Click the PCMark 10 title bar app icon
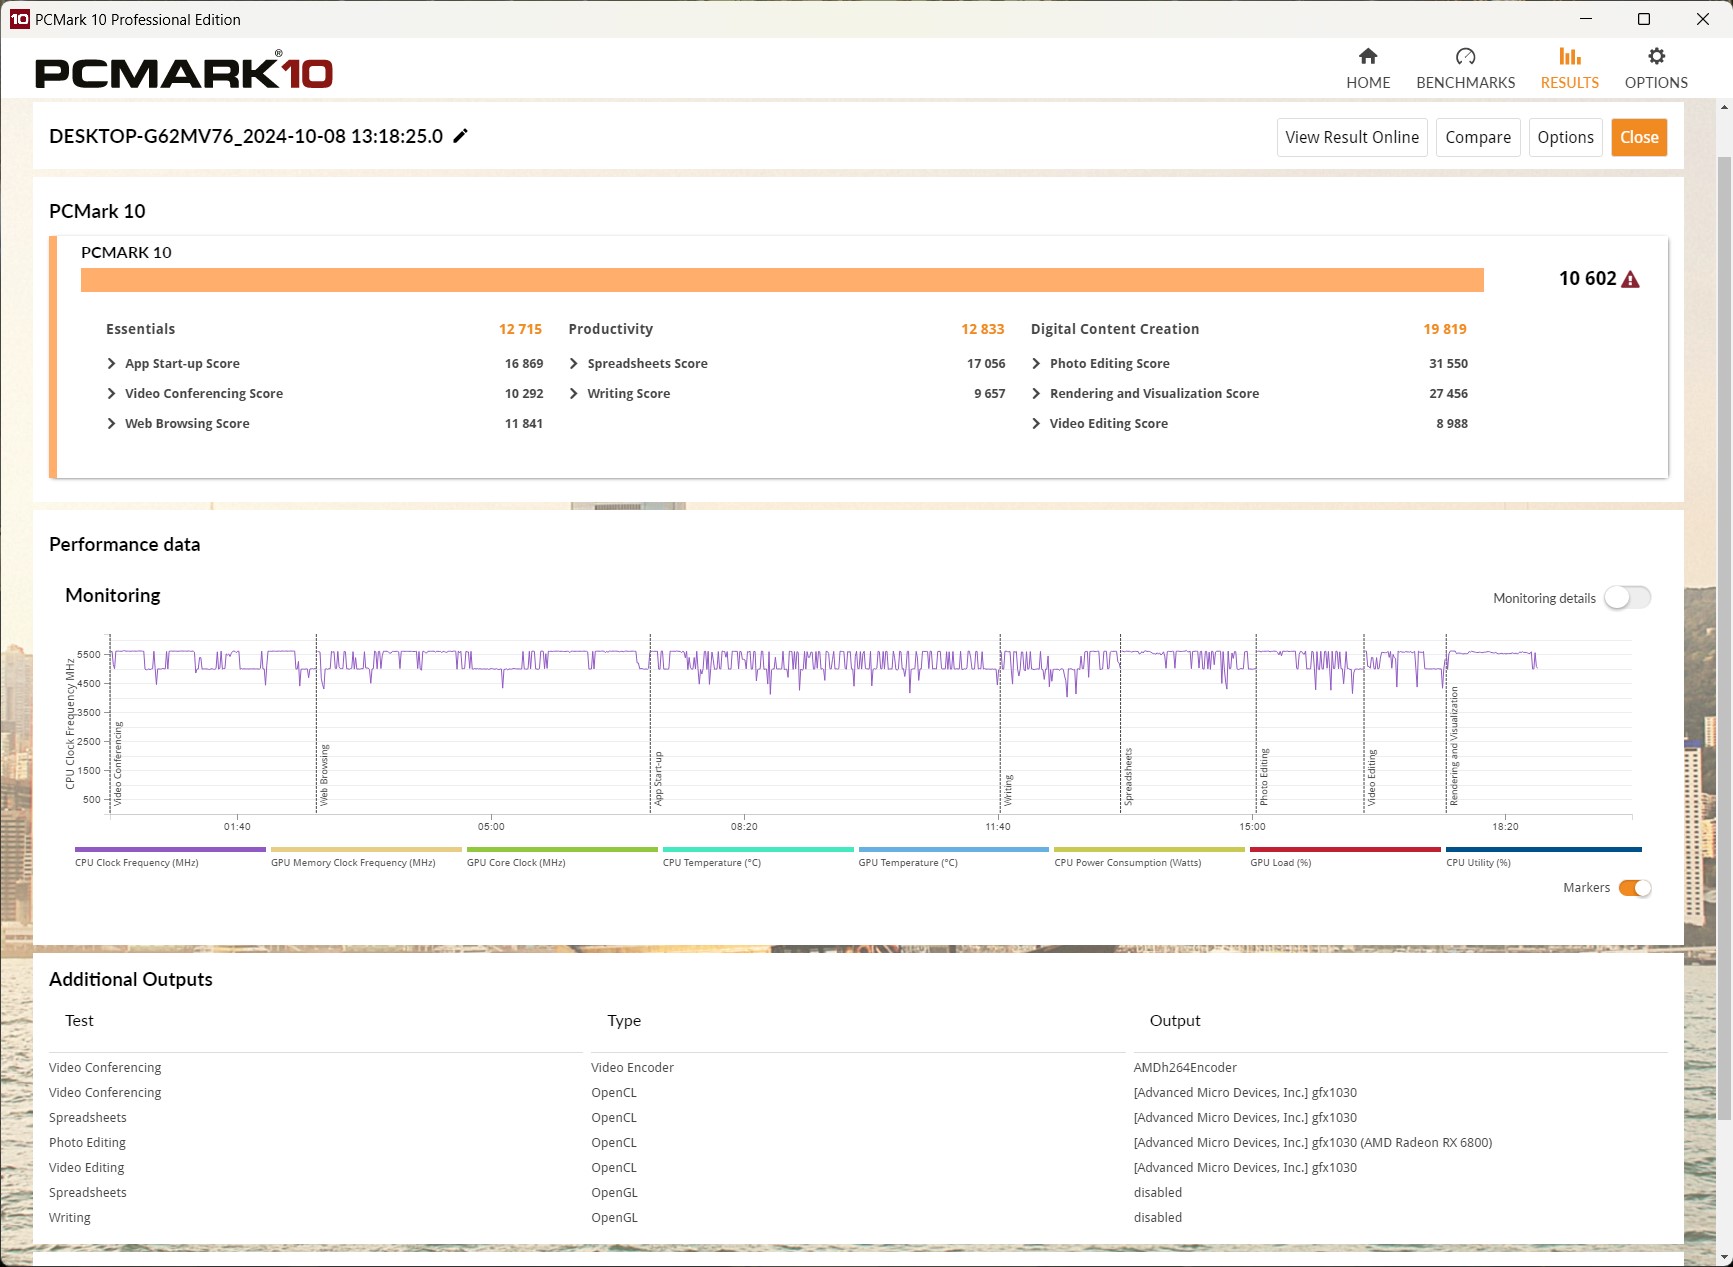This screenshot has width=1733, height=1267. pos(19,19)
